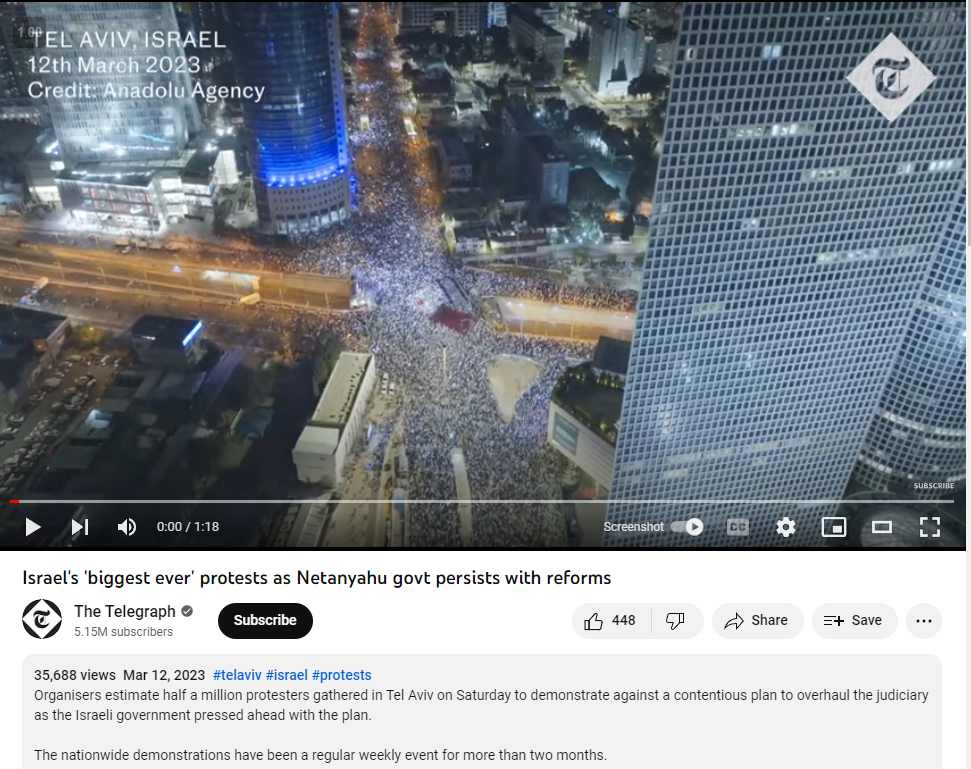This screenshot has width=971, height=769.
Task: Like the video
Action: point(611,620)
